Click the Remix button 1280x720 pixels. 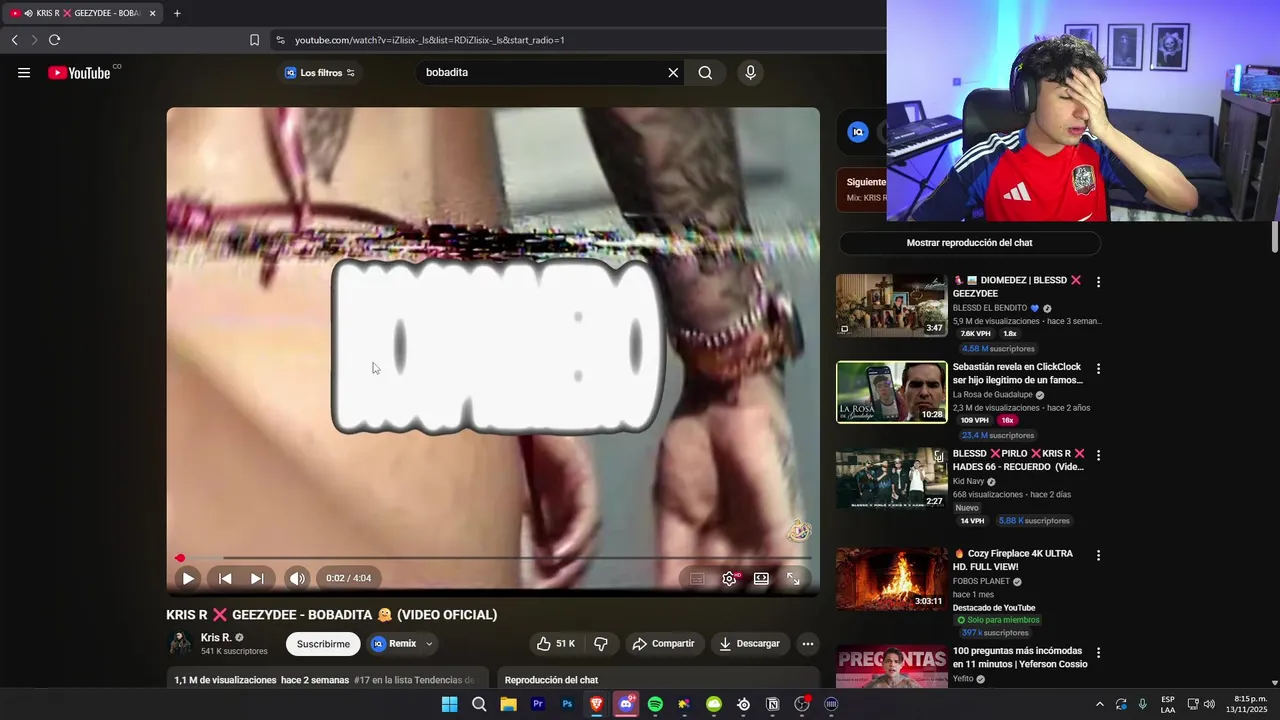(x=393, y=644)
